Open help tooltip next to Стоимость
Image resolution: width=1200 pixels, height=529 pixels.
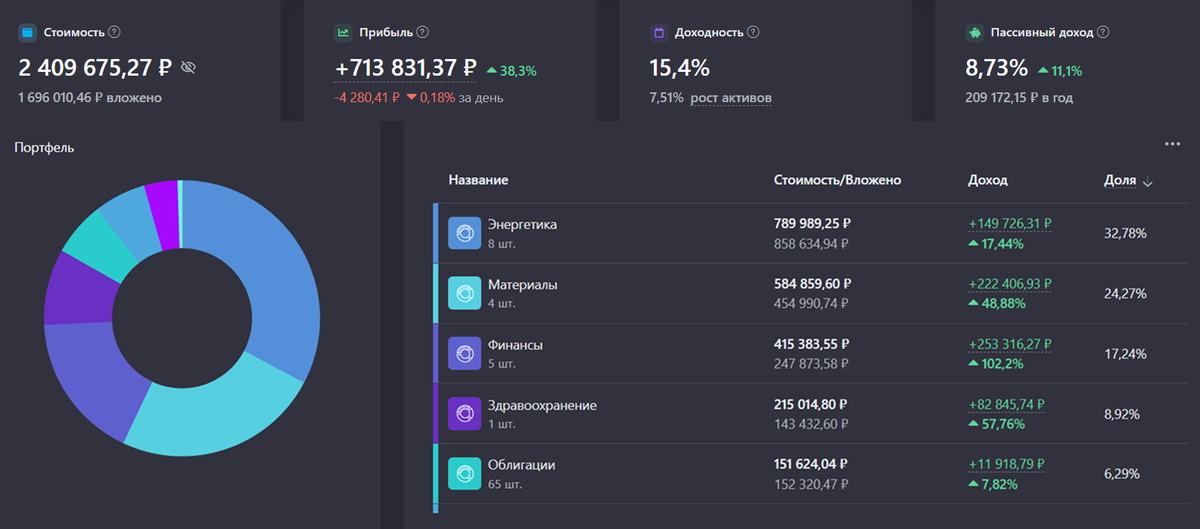(x=114, y=32)
